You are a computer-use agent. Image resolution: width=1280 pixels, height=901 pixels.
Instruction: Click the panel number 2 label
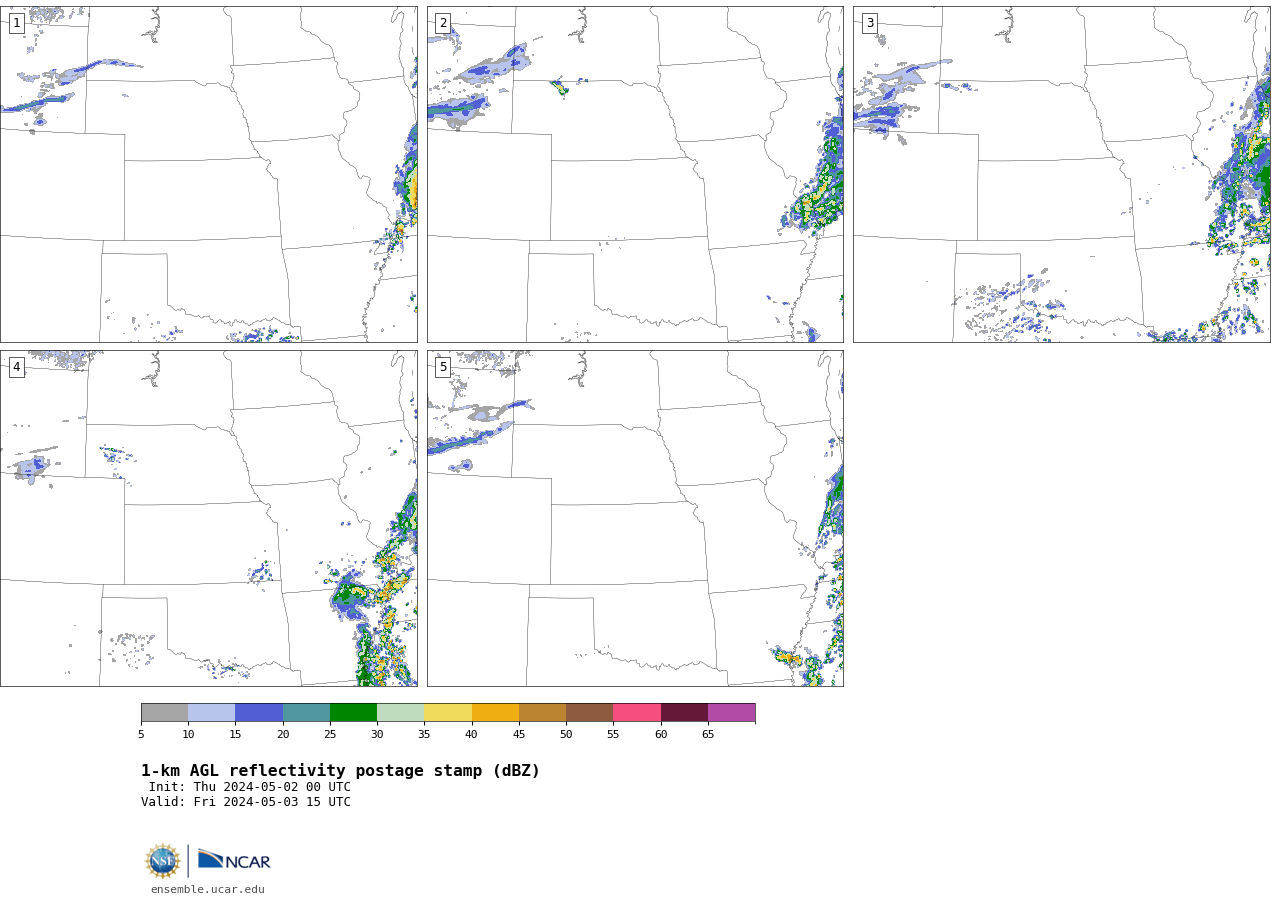coord(443,23)
